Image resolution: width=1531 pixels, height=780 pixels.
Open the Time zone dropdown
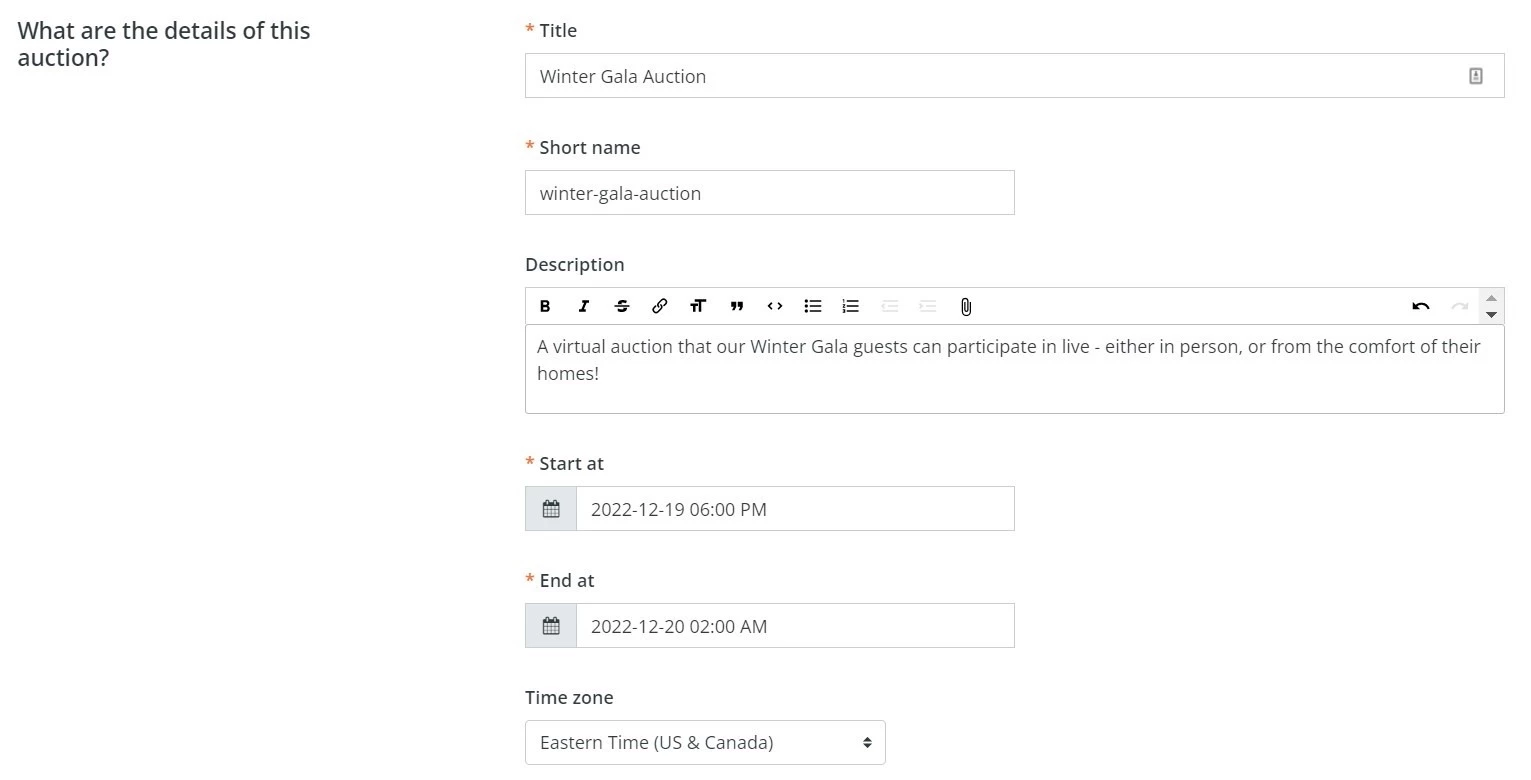[705, 742]
